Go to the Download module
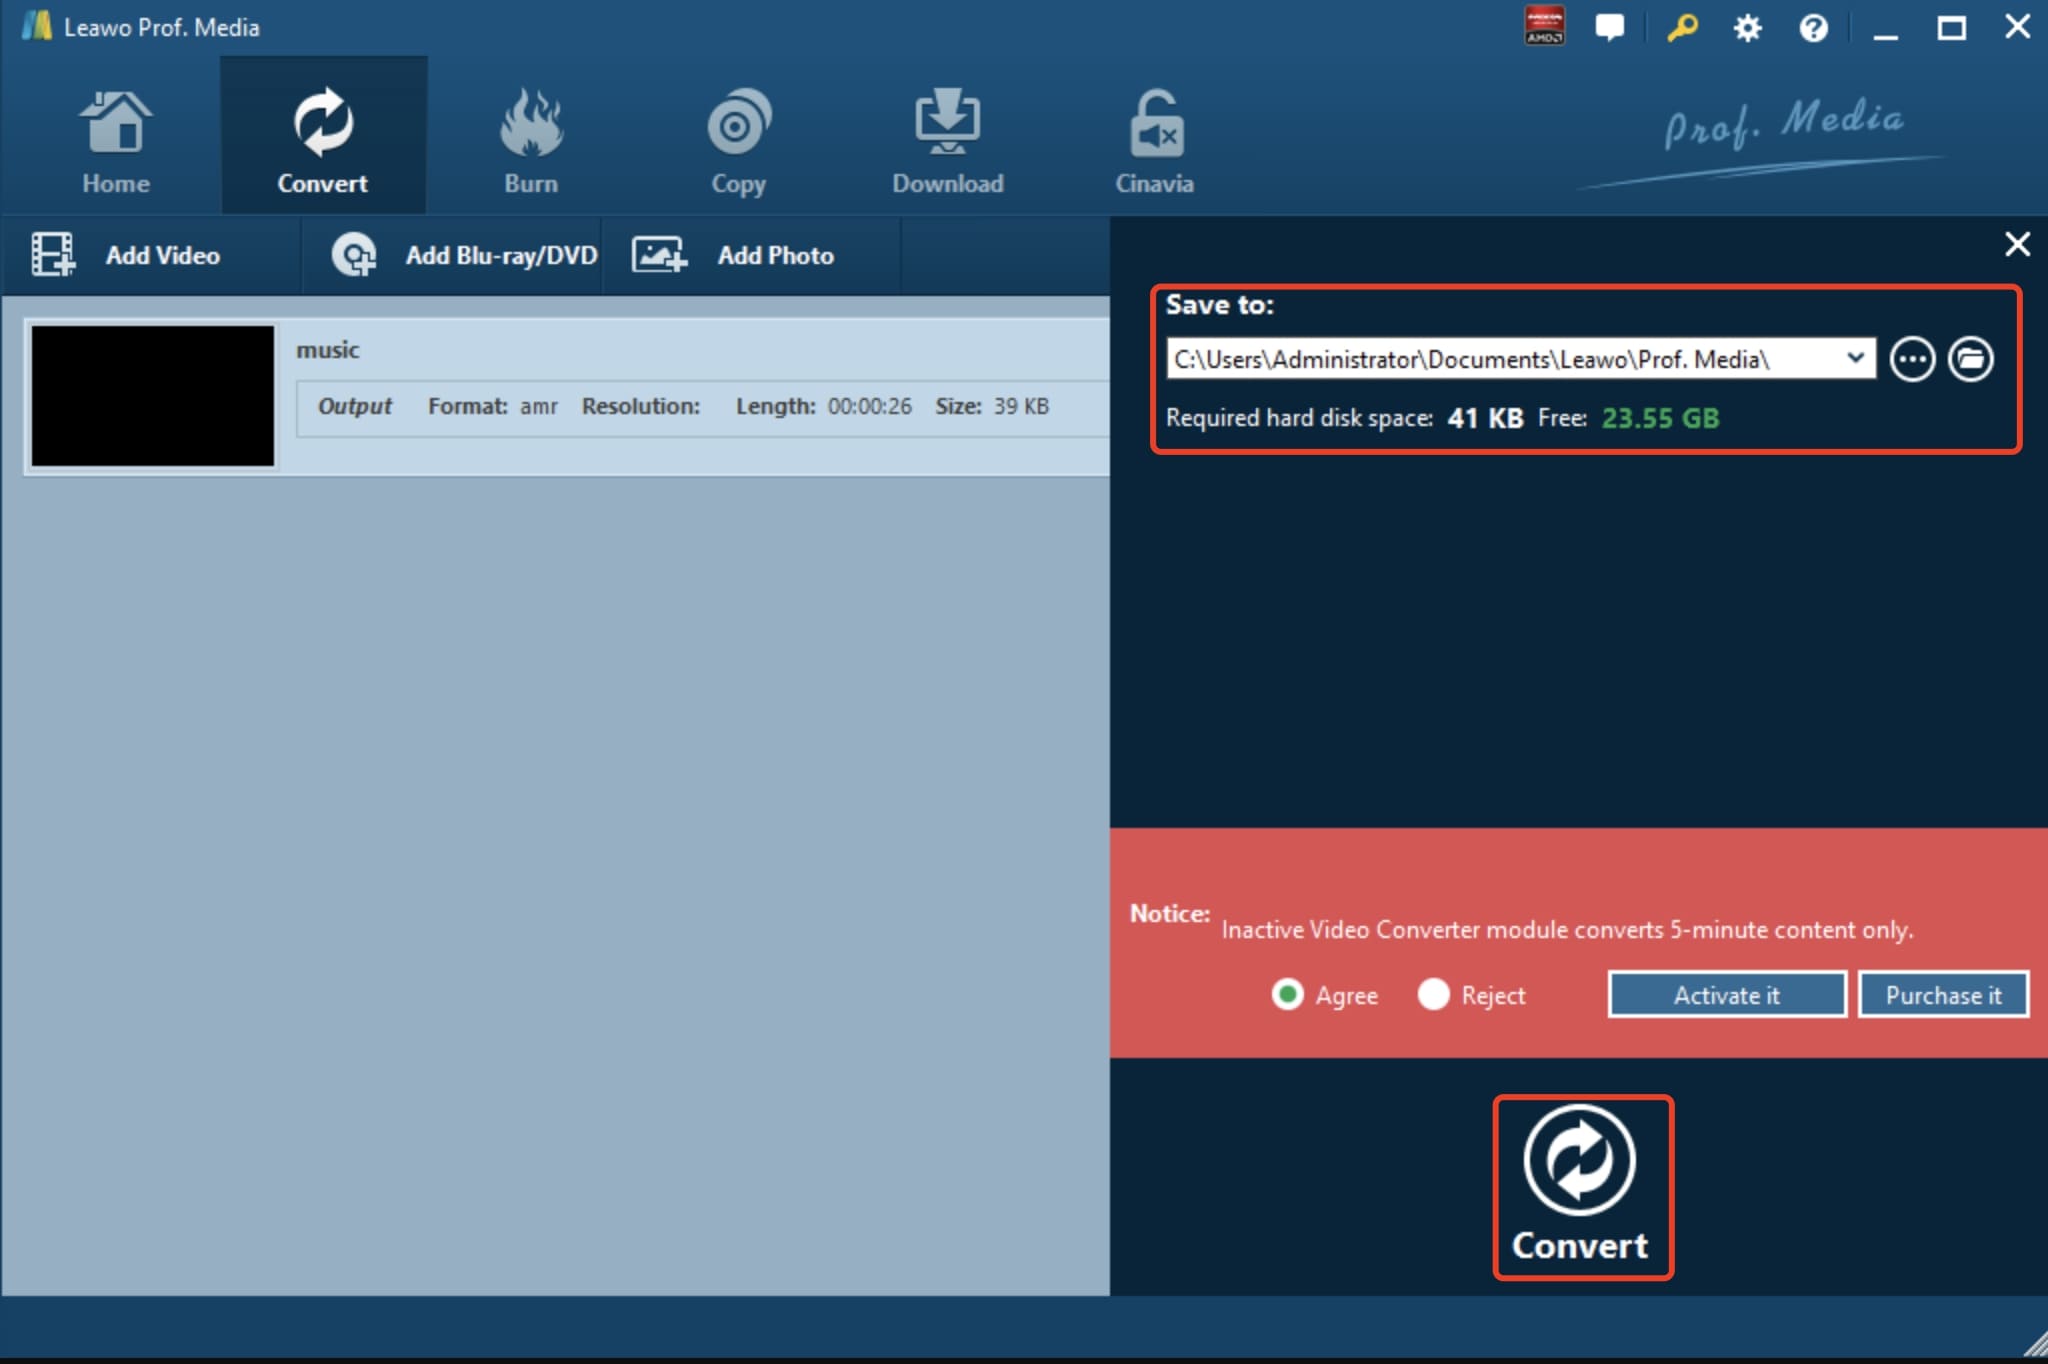2048x1364 pixels. point(947,140)
